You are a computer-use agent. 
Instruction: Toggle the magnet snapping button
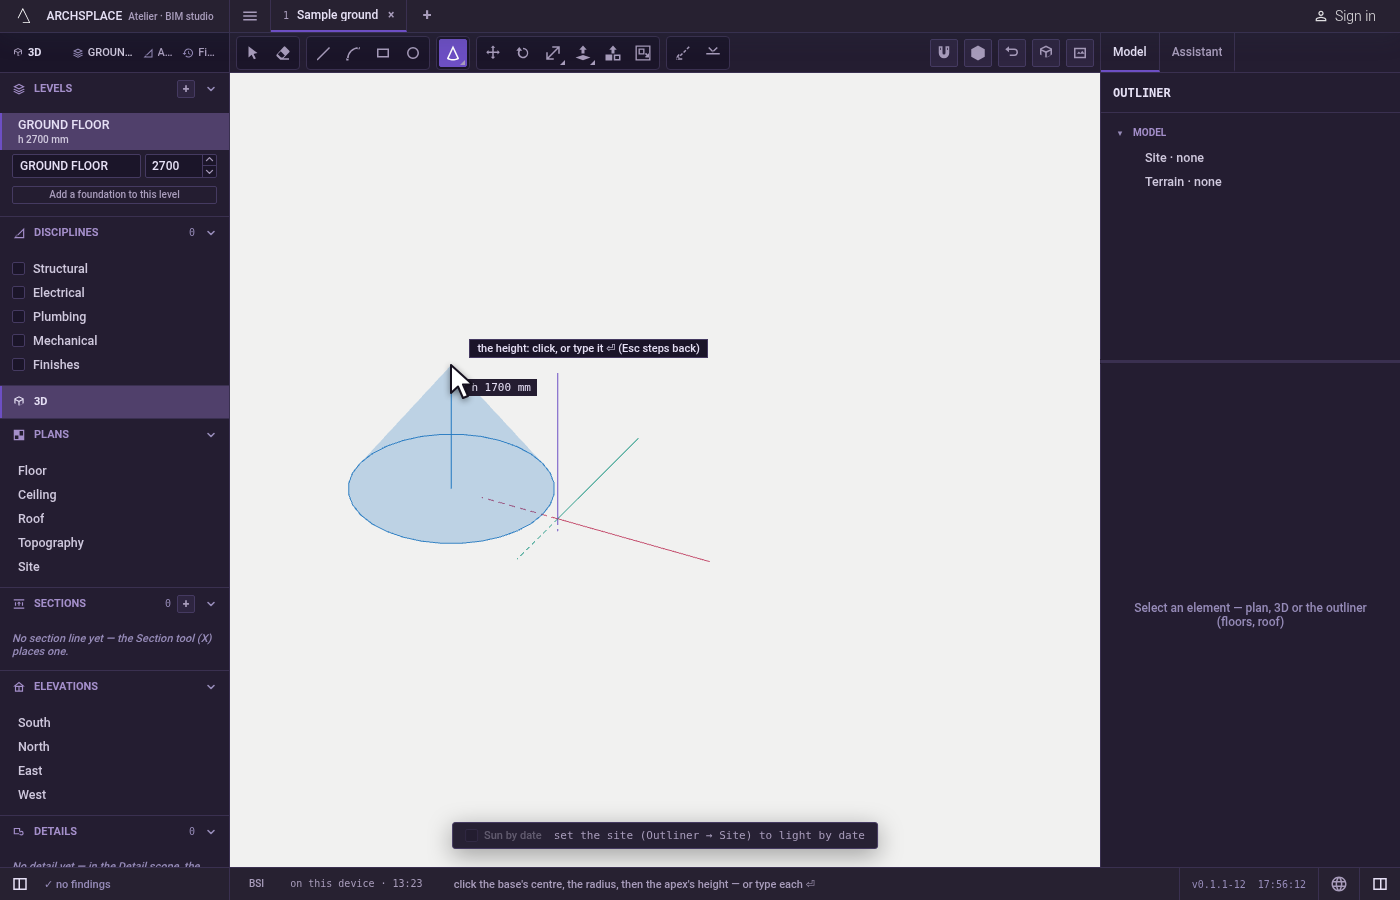click(944, 53)
